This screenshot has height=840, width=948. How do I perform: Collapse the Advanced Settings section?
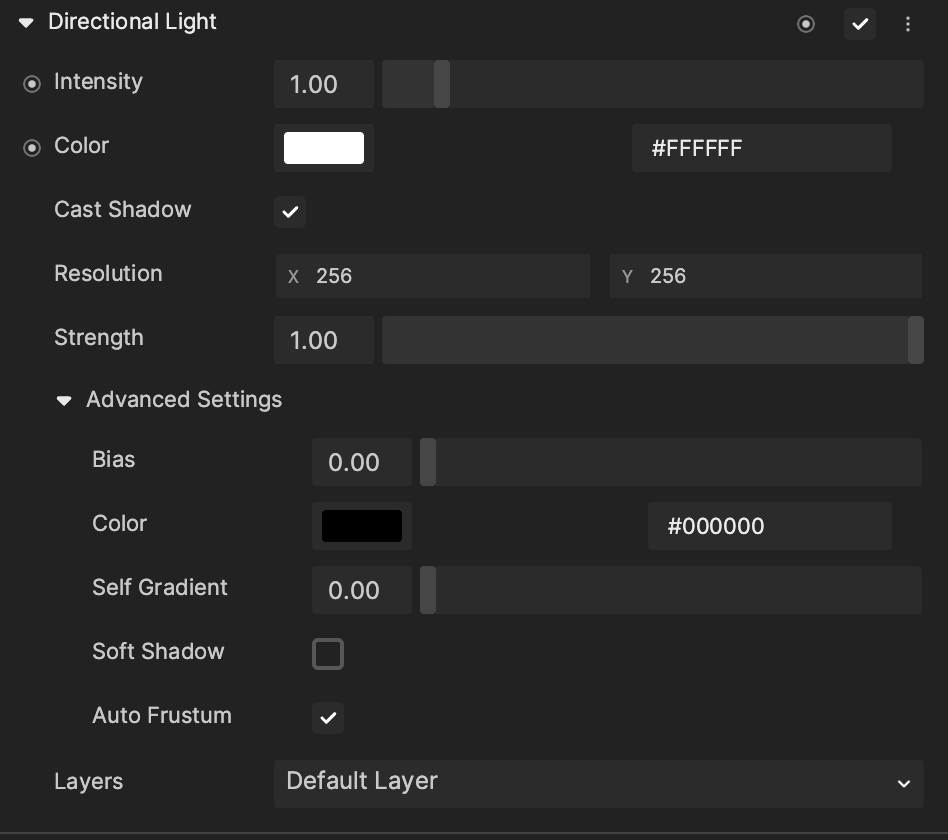(x=64, y=399)
